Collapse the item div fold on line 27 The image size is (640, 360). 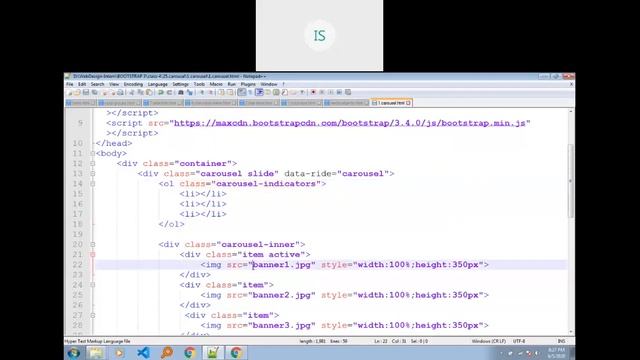pyautogui.click(x=93, y=316)
